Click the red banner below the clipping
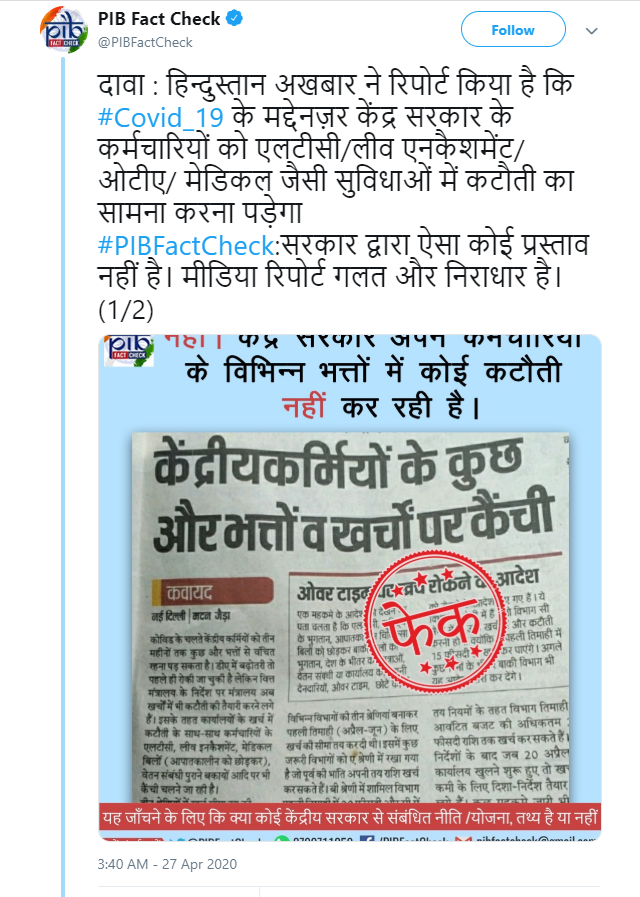Image resolution: width=640 pixels, height=897 pixels. pyautogui.click(x=350, y=817)
